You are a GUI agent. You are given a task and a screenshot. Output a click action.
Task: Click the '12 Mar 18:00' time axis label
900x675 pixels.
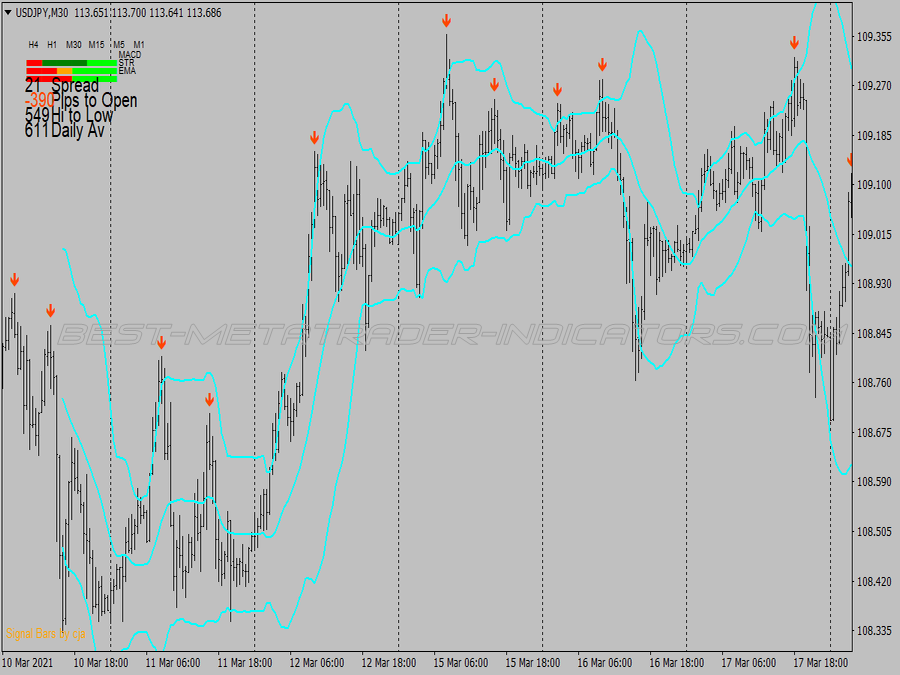coord(389,663)
